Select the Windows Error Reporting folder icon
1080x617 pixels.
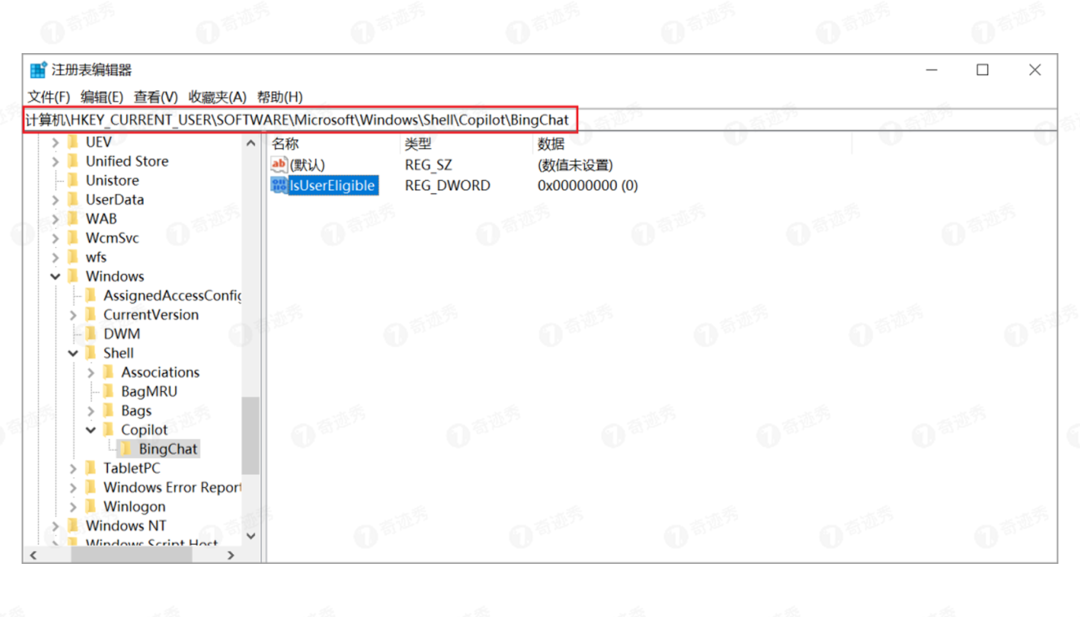point(91,488)
